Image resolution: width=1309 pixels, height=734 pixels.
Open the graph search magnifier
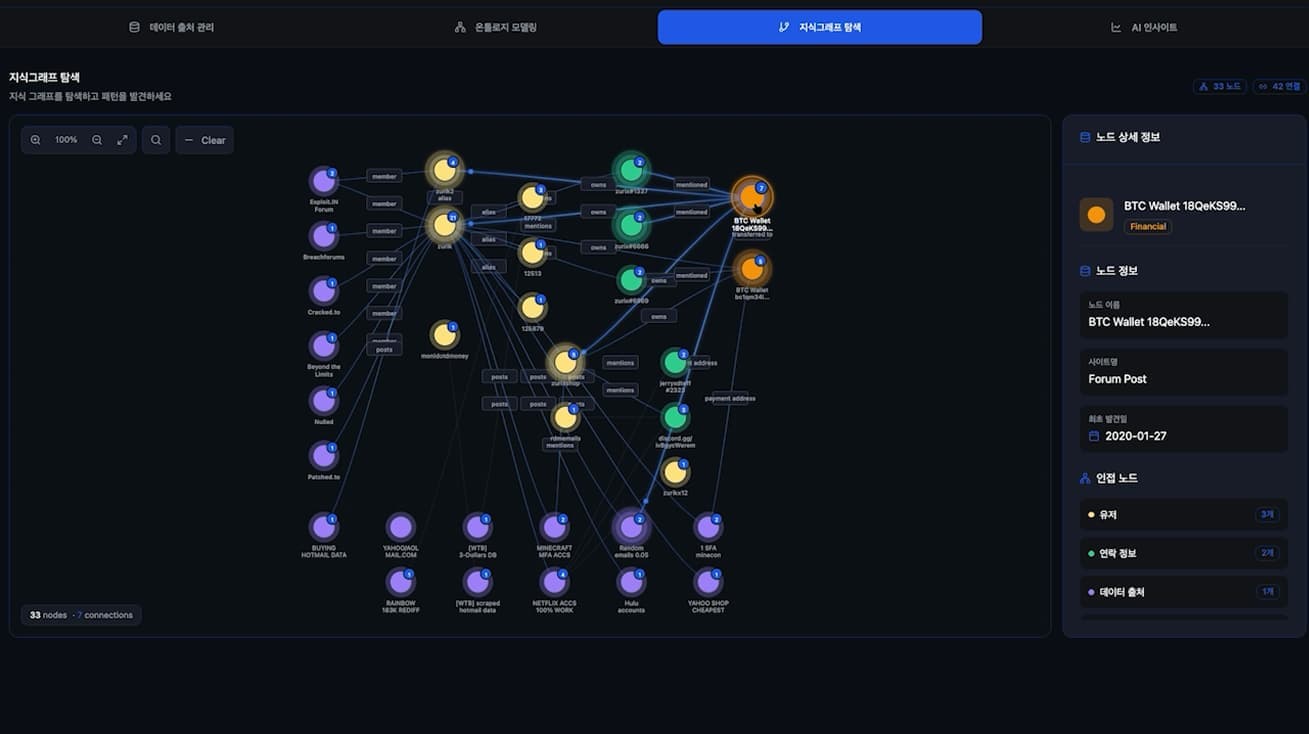(156, 140)
